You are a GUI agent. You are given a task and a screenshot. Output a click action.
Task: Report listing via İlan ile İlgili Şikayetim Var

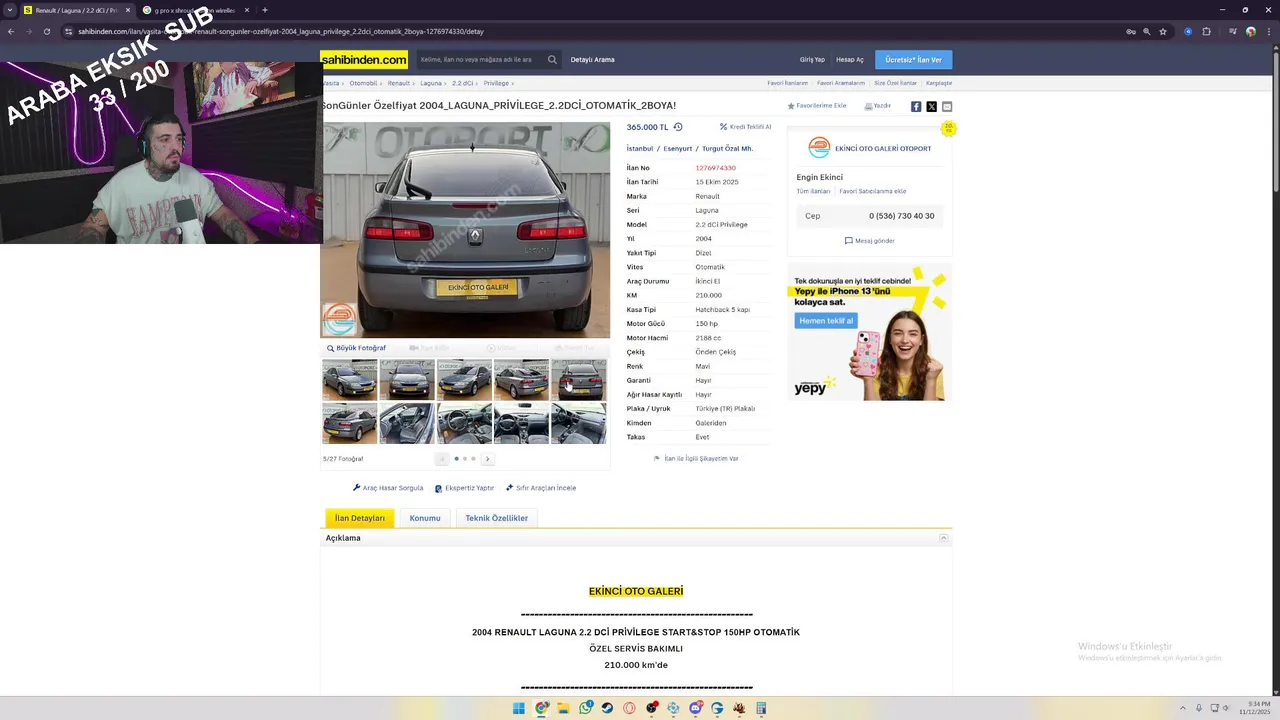pos(696,458)
